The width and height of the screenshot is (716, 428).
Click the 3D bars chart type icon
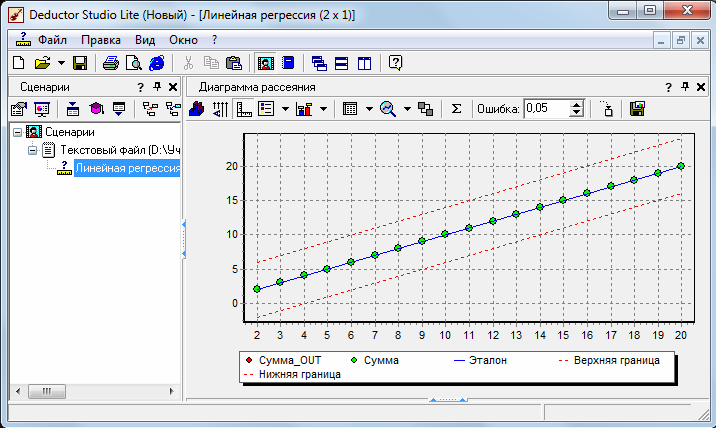tap(197, 109)
